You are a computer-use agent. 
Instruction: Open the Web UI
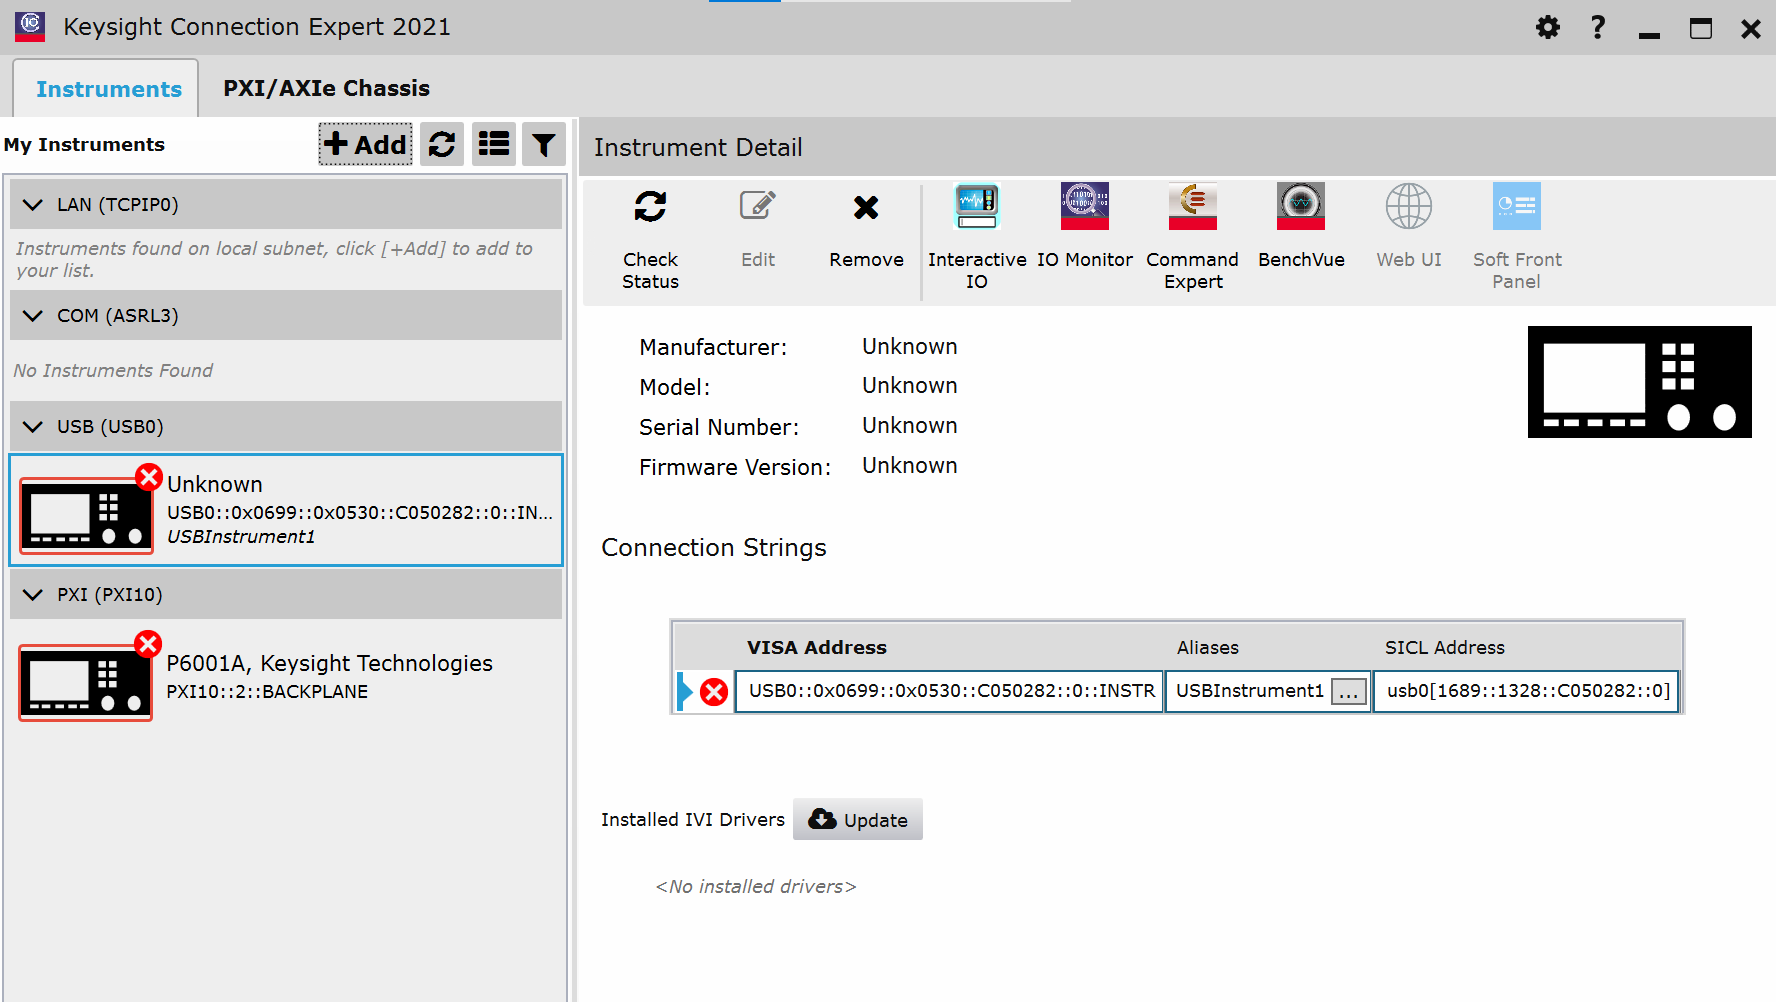click(1409, 228)
